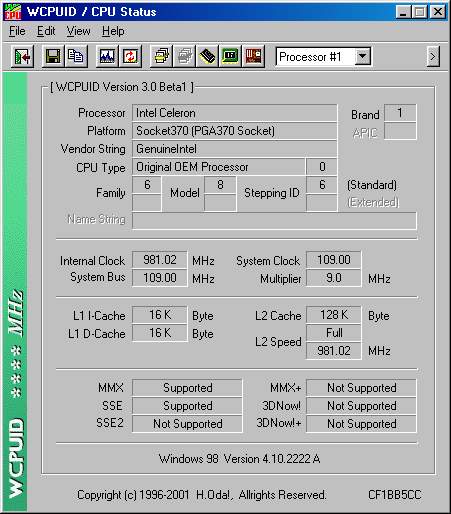Click the toolbar overflow chevron arrow

[433, 57]
